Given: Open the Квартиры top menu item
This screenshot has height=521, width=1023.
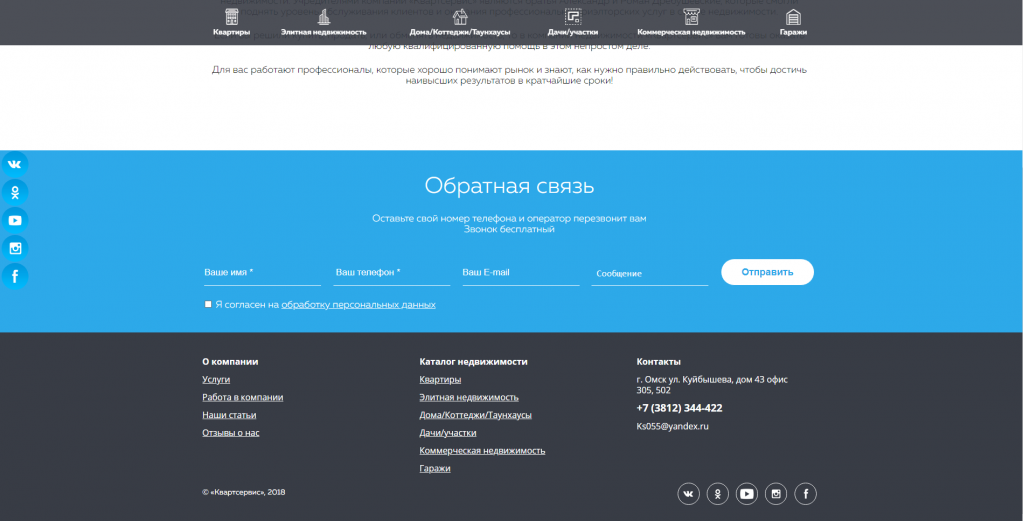Looking at the screenshot, I should click(231, 22).
